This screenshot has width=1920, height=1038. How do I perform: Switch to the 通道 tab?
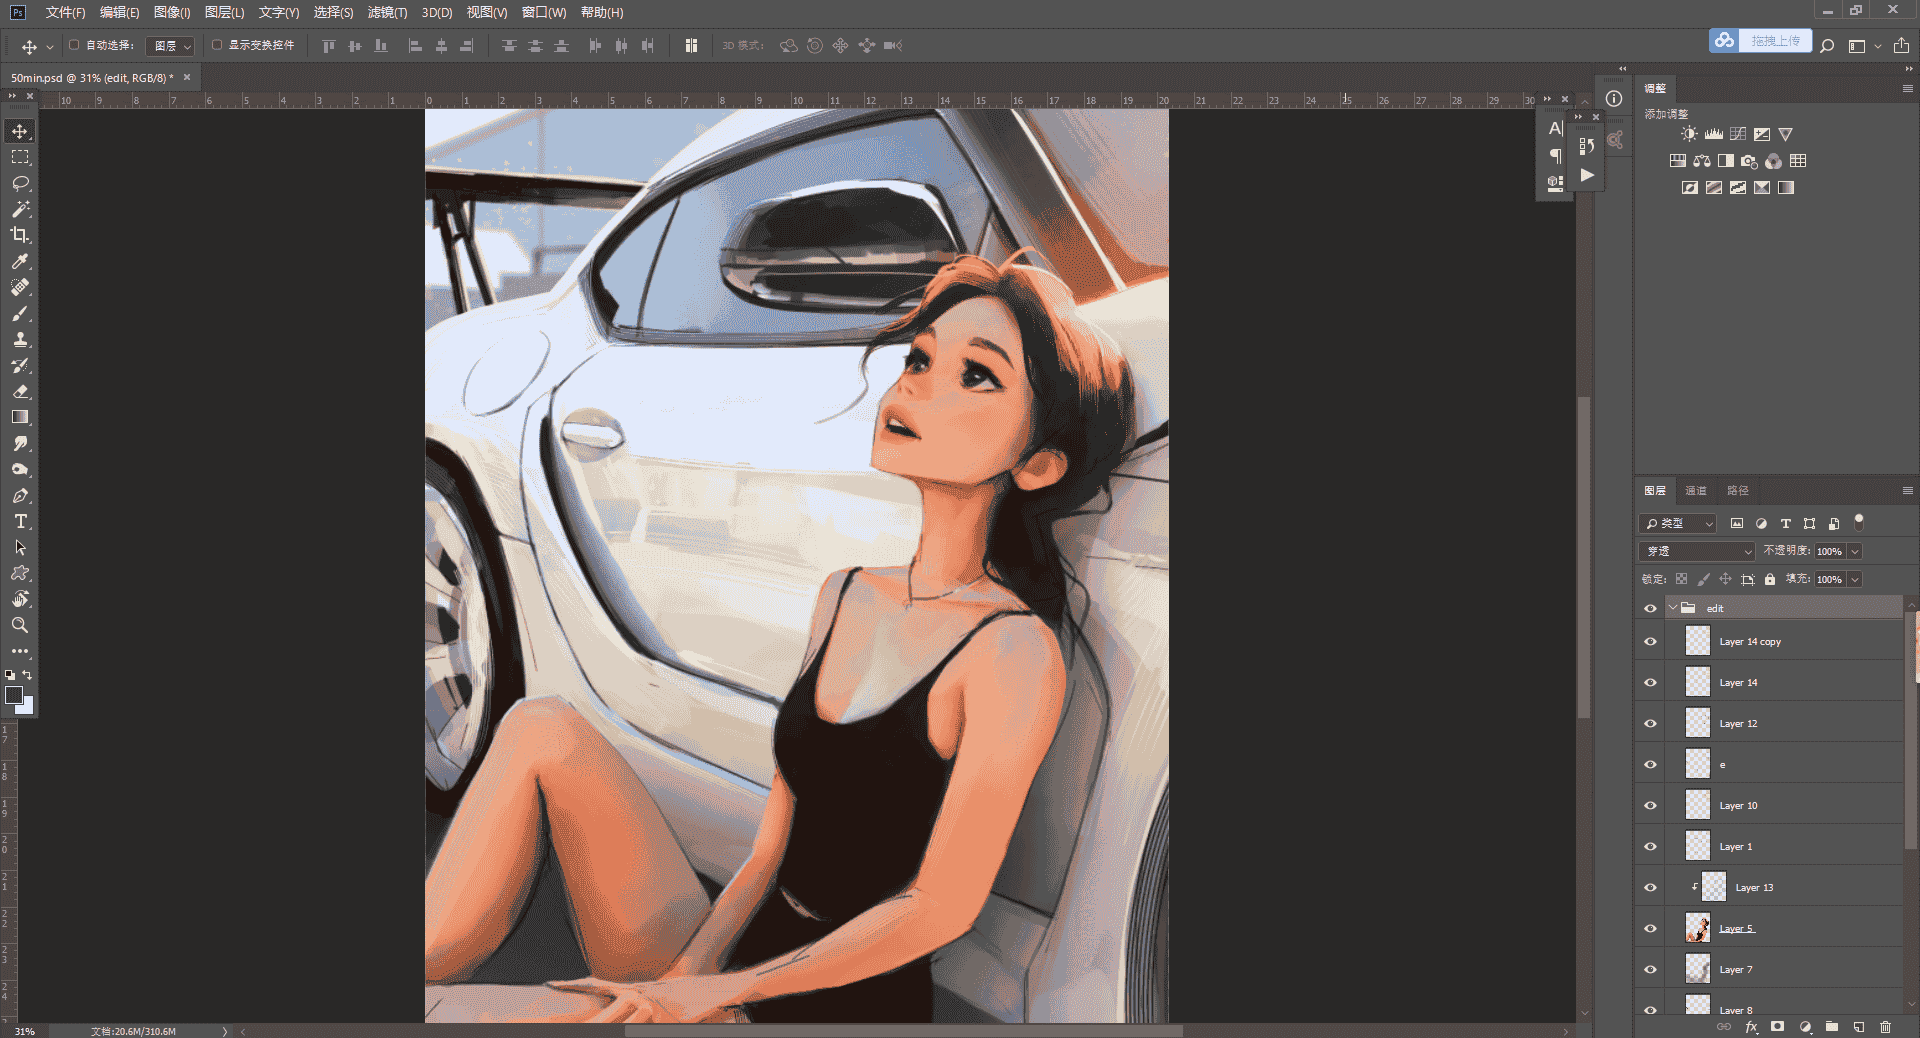[1696, 490]
